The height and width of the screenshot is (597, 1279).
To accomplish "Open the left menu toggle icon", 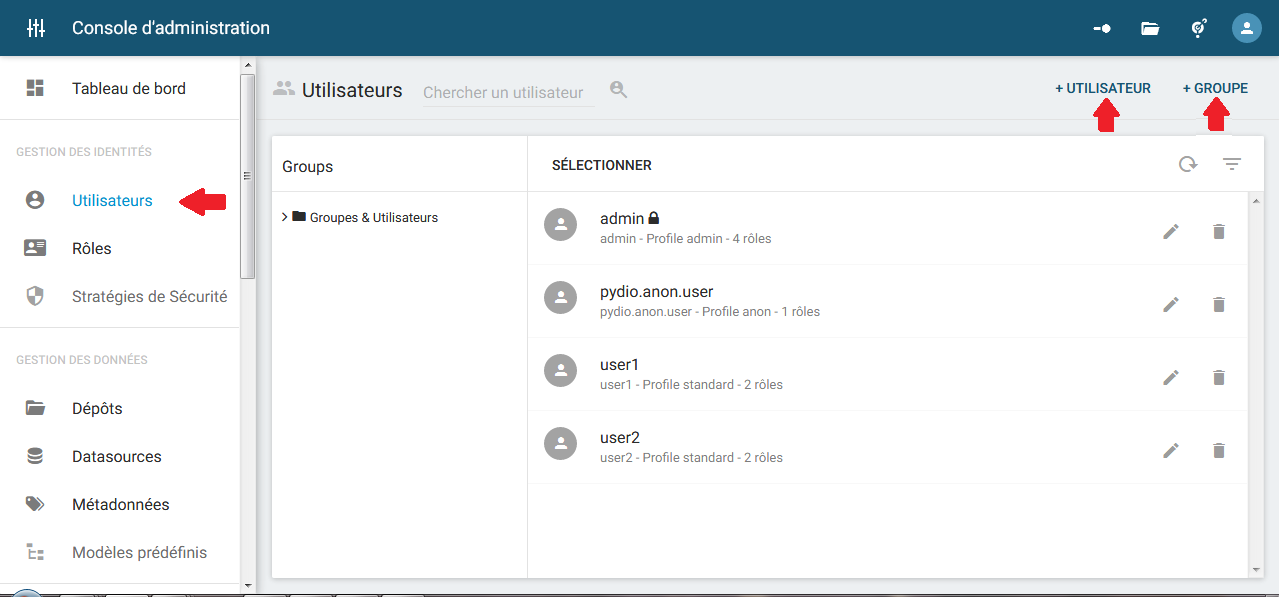I will (36, 28).
